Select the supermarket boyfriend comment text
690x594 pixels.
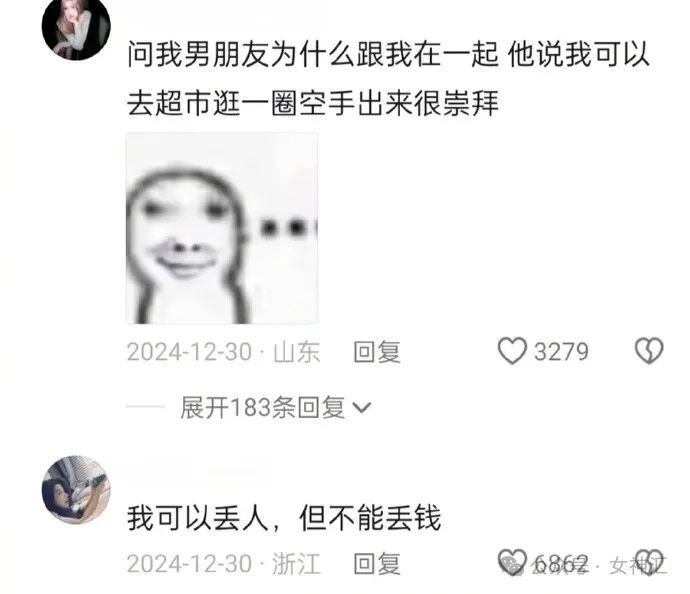click(x=388, y=79)
